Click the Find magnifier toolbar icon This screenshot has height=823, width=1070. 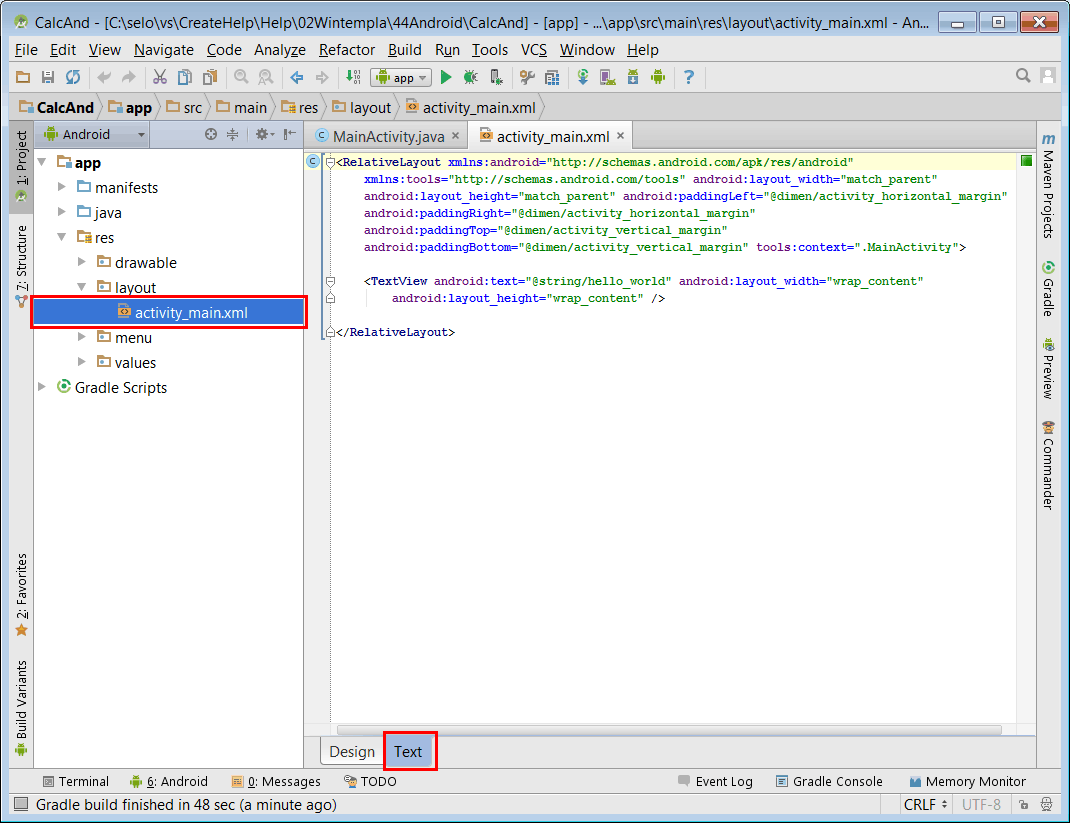(241, 77)
